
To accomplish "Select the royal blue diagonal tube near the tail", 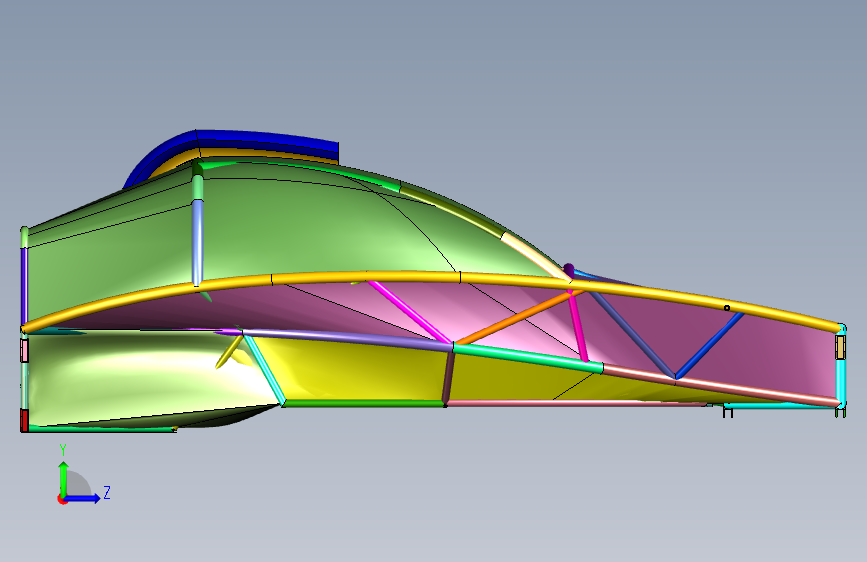I will pos(709,345).
